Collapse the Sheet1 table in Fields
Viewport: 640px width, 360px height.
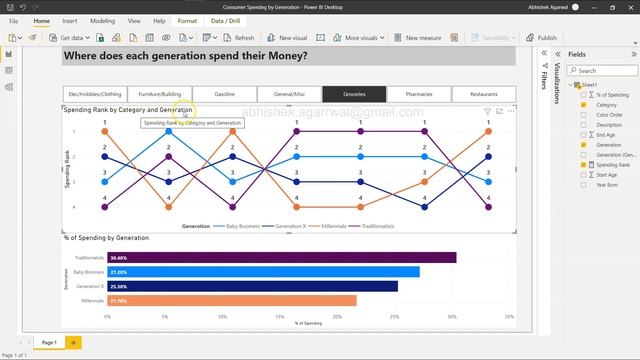pyautogui.click(x=571, y=85)
